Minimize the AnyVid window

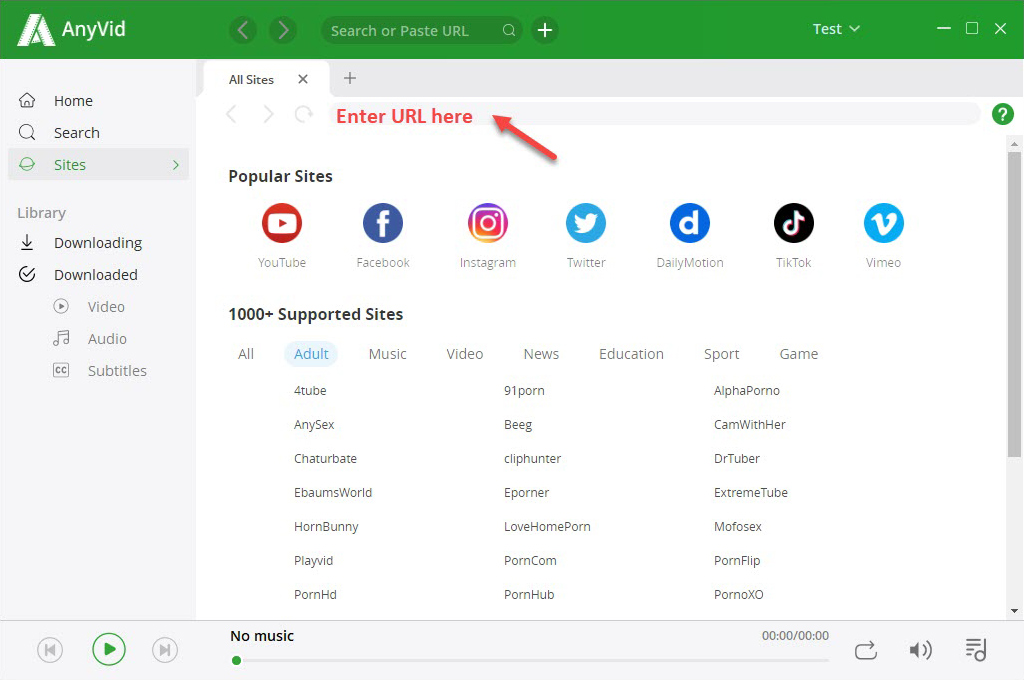point(944,29)
